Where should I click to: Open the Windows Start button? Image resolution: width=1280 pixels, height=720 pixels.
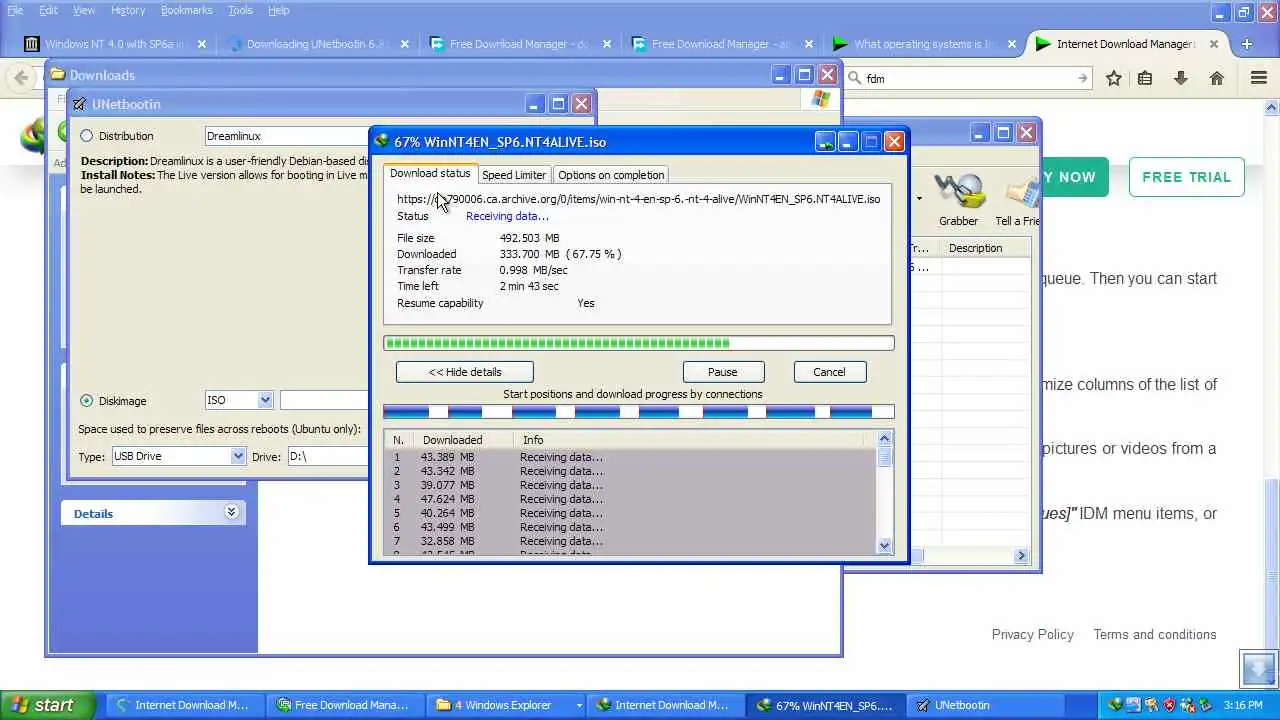click(48, 705)
